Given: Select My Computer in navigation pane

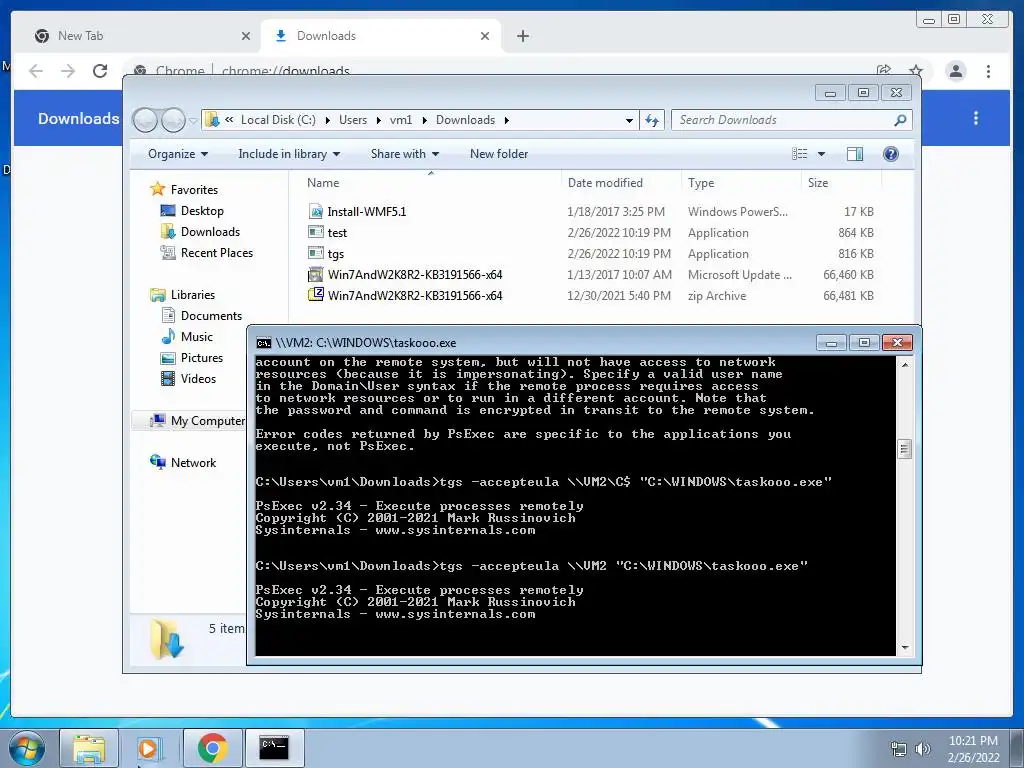Looking at the screenshot, I should [x=197, y=421].
